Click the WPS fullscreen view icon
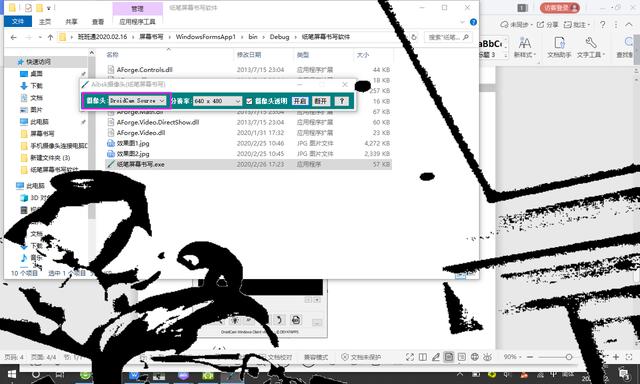Viewport: 640px width, 384px height. point(410,357)
